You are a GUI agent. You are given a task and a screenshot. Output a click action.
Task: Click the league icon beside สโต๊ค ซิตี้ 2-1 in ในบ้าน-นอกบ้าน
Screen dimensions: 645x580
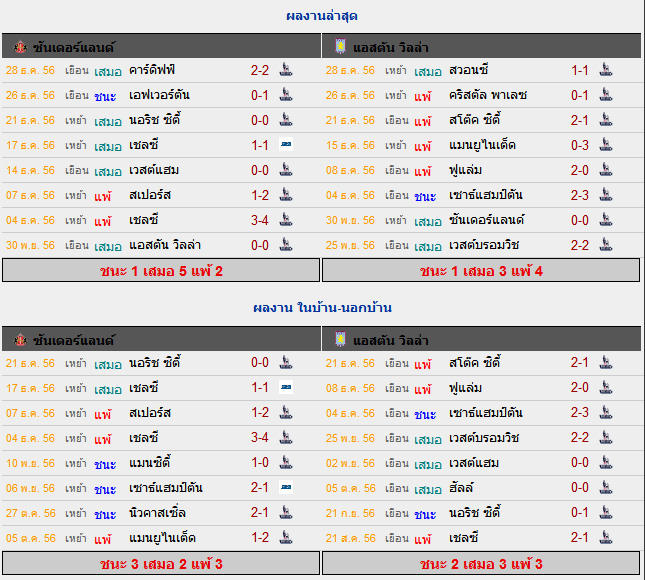coord(606,362)
